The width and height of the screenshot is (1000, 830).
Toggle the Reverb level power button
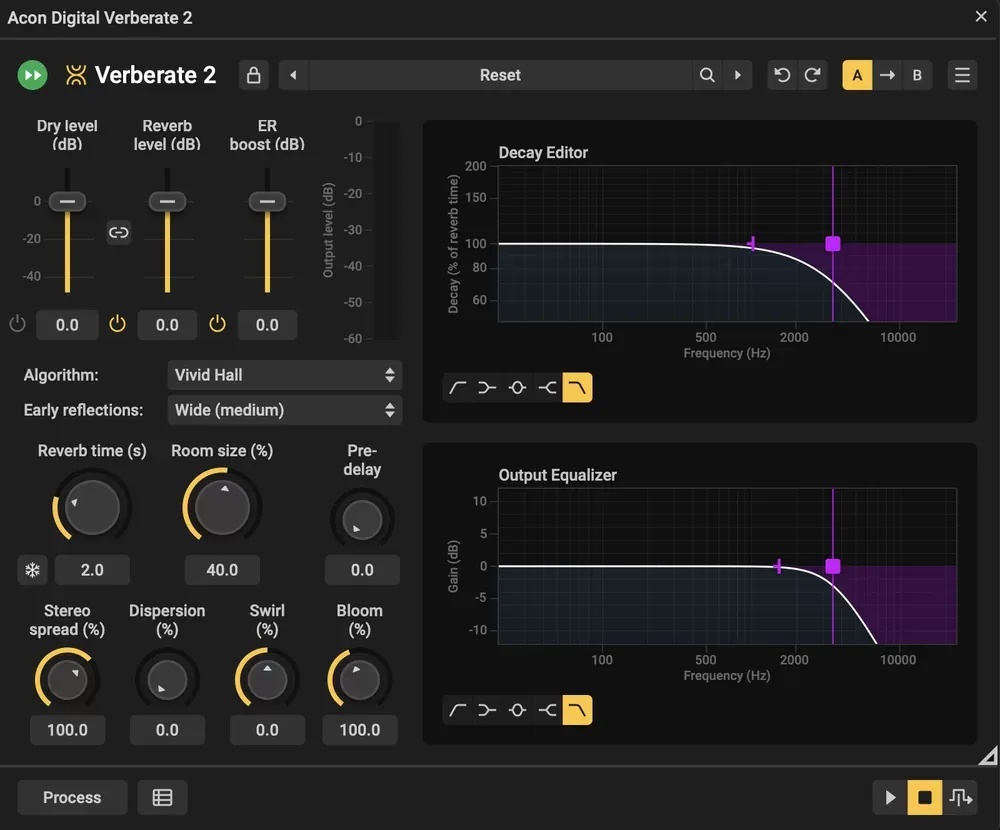pos(117,324)
